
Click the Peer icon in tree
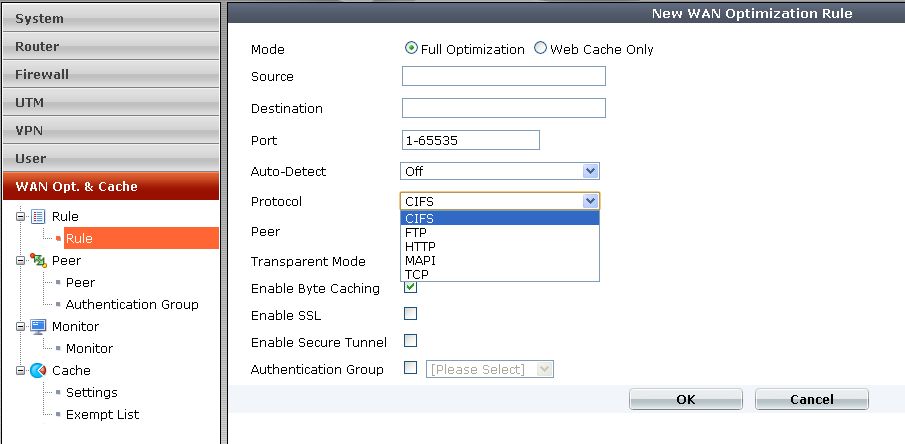click(38, 260)
